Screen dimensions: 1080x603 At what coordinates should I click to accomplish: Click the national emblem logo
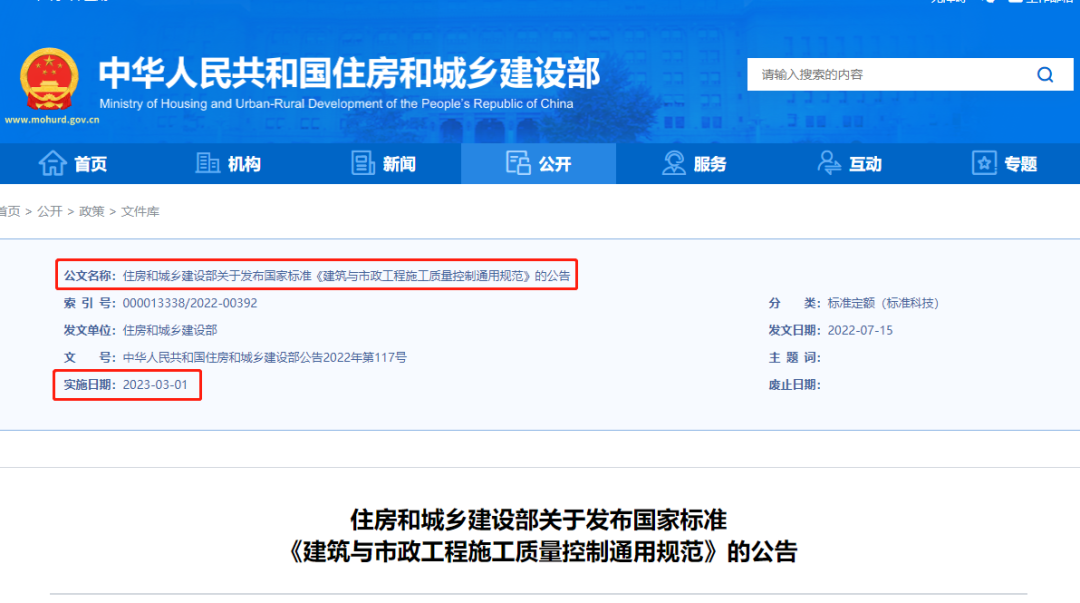[49, 79]
